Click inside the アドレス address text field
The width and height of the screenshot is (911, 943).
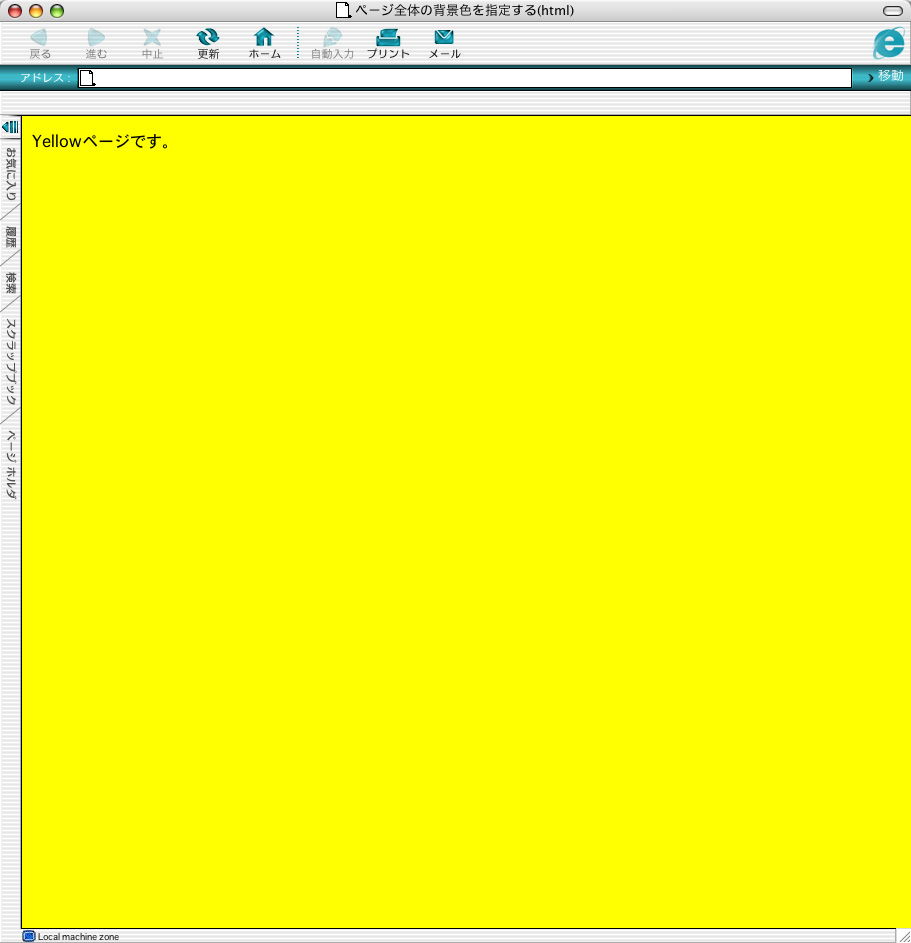470,78
